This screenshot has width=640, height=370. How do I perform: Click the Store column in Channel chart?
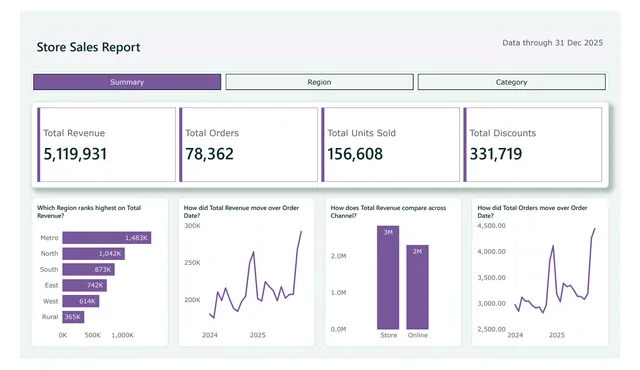[388, 277]
